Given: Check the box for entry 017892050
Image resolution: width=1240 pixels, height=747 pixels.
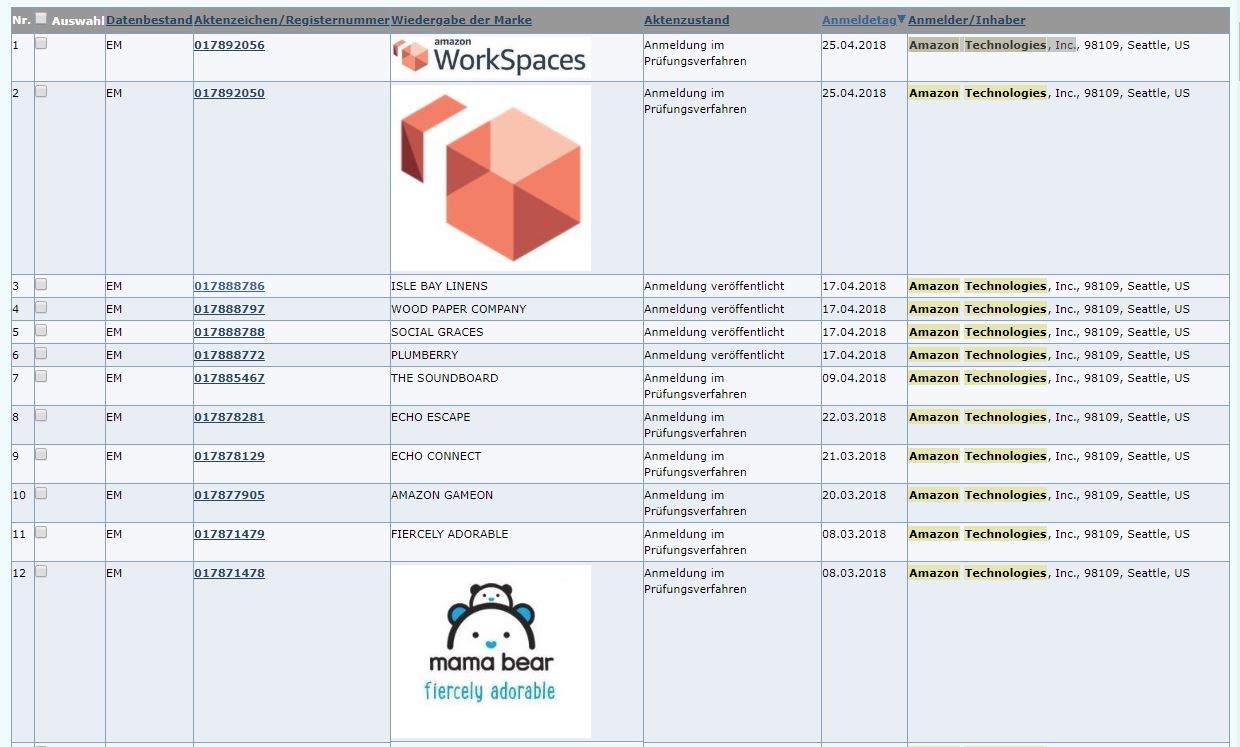Looking at the screenshot, I should [x=41, y=91].
